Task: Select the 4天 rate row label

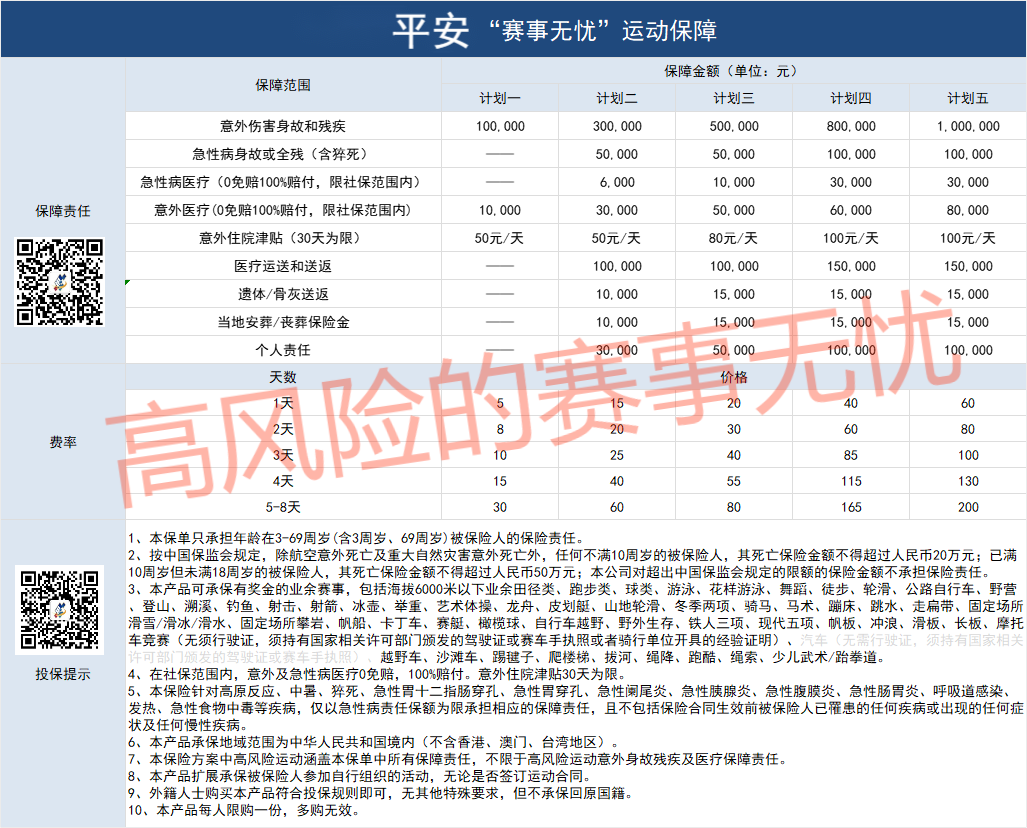Action: point(283,481)
